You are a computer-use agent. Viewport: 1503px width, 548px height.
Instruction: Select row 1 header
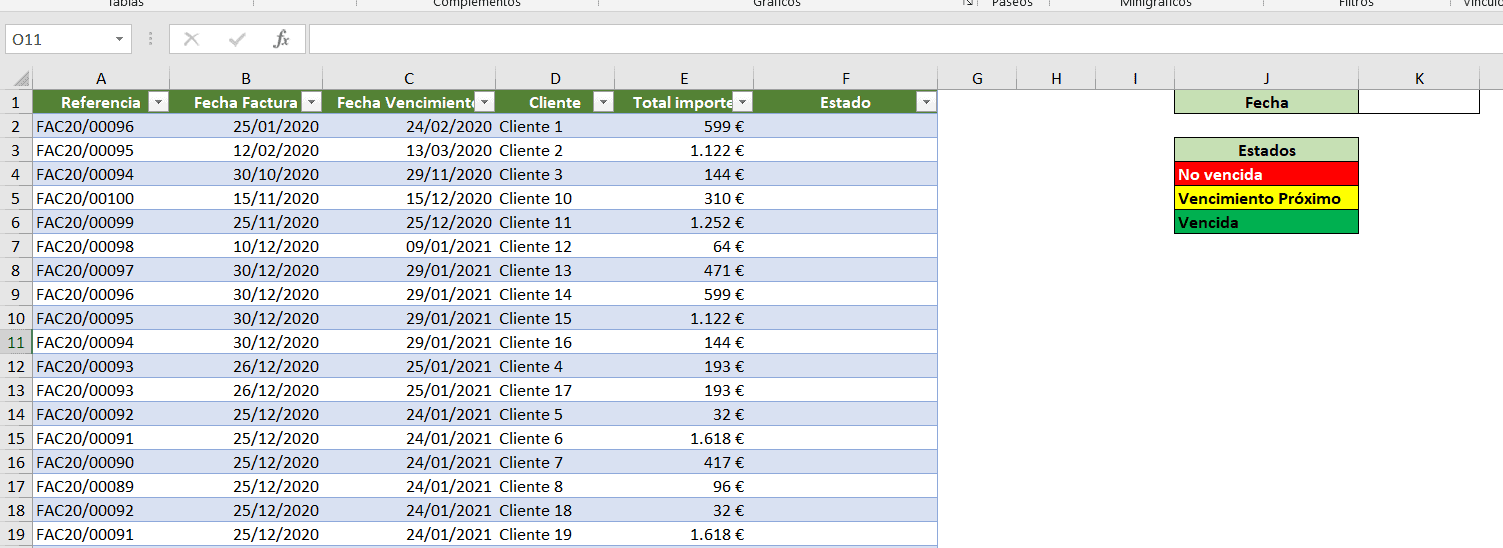click(16, 102)
